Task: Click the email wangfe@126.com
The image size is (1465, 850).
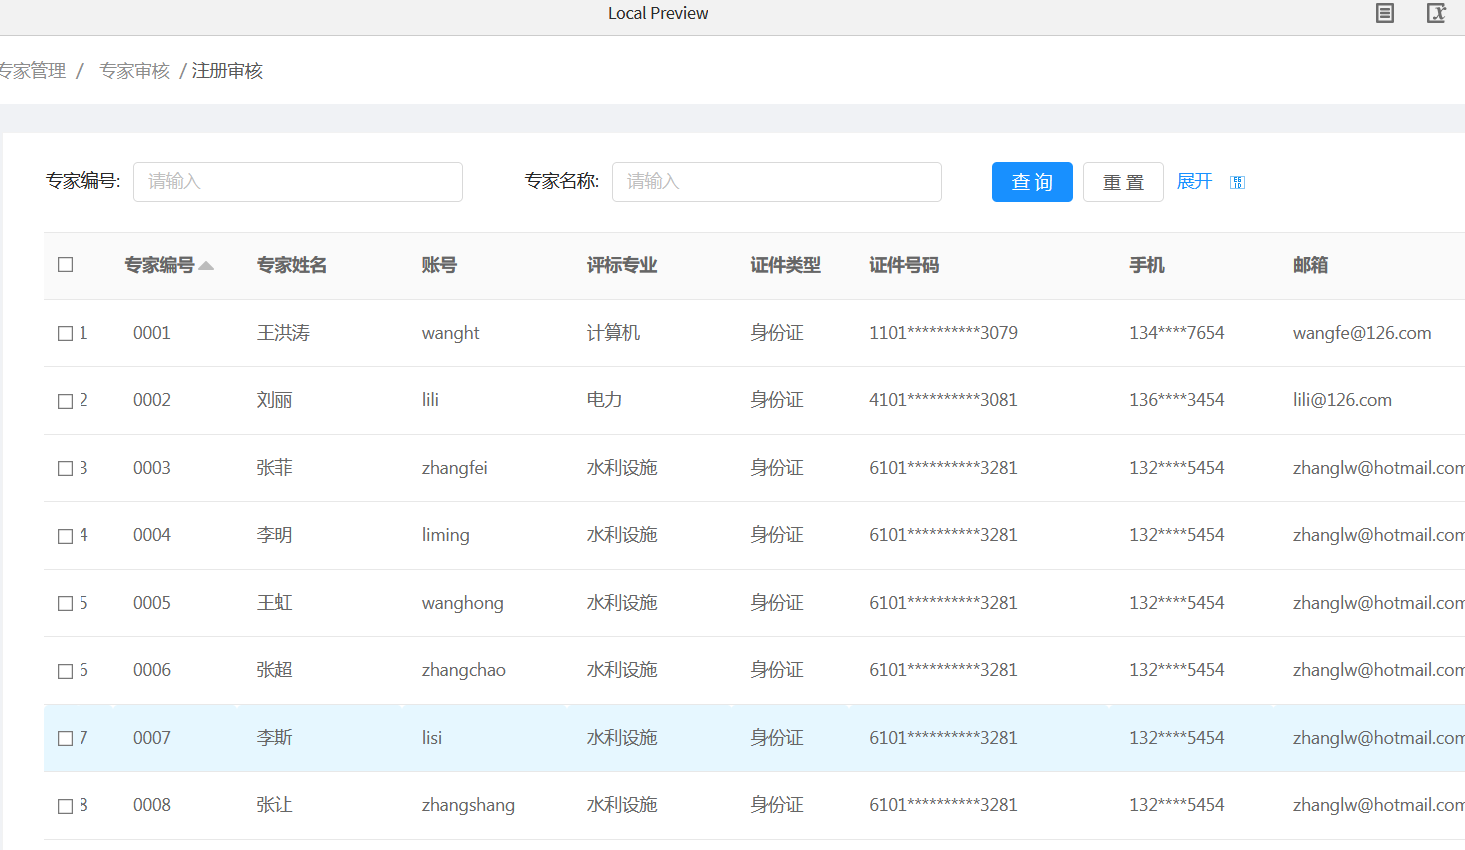Action: tap(1362, 333)
